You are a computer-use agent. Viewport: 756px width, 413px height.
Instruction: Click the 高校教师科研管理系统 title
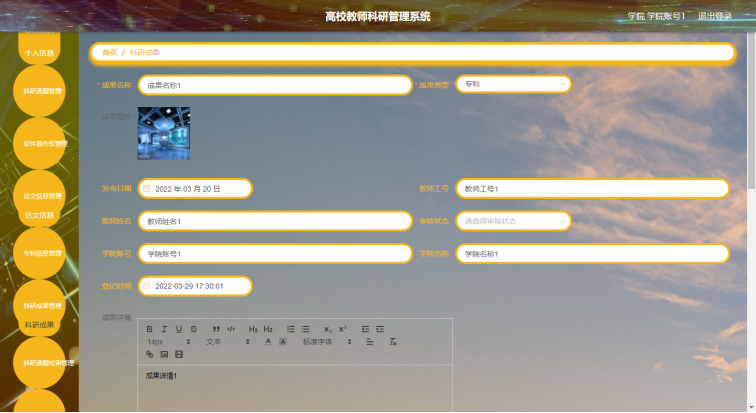tap(378, 16)
